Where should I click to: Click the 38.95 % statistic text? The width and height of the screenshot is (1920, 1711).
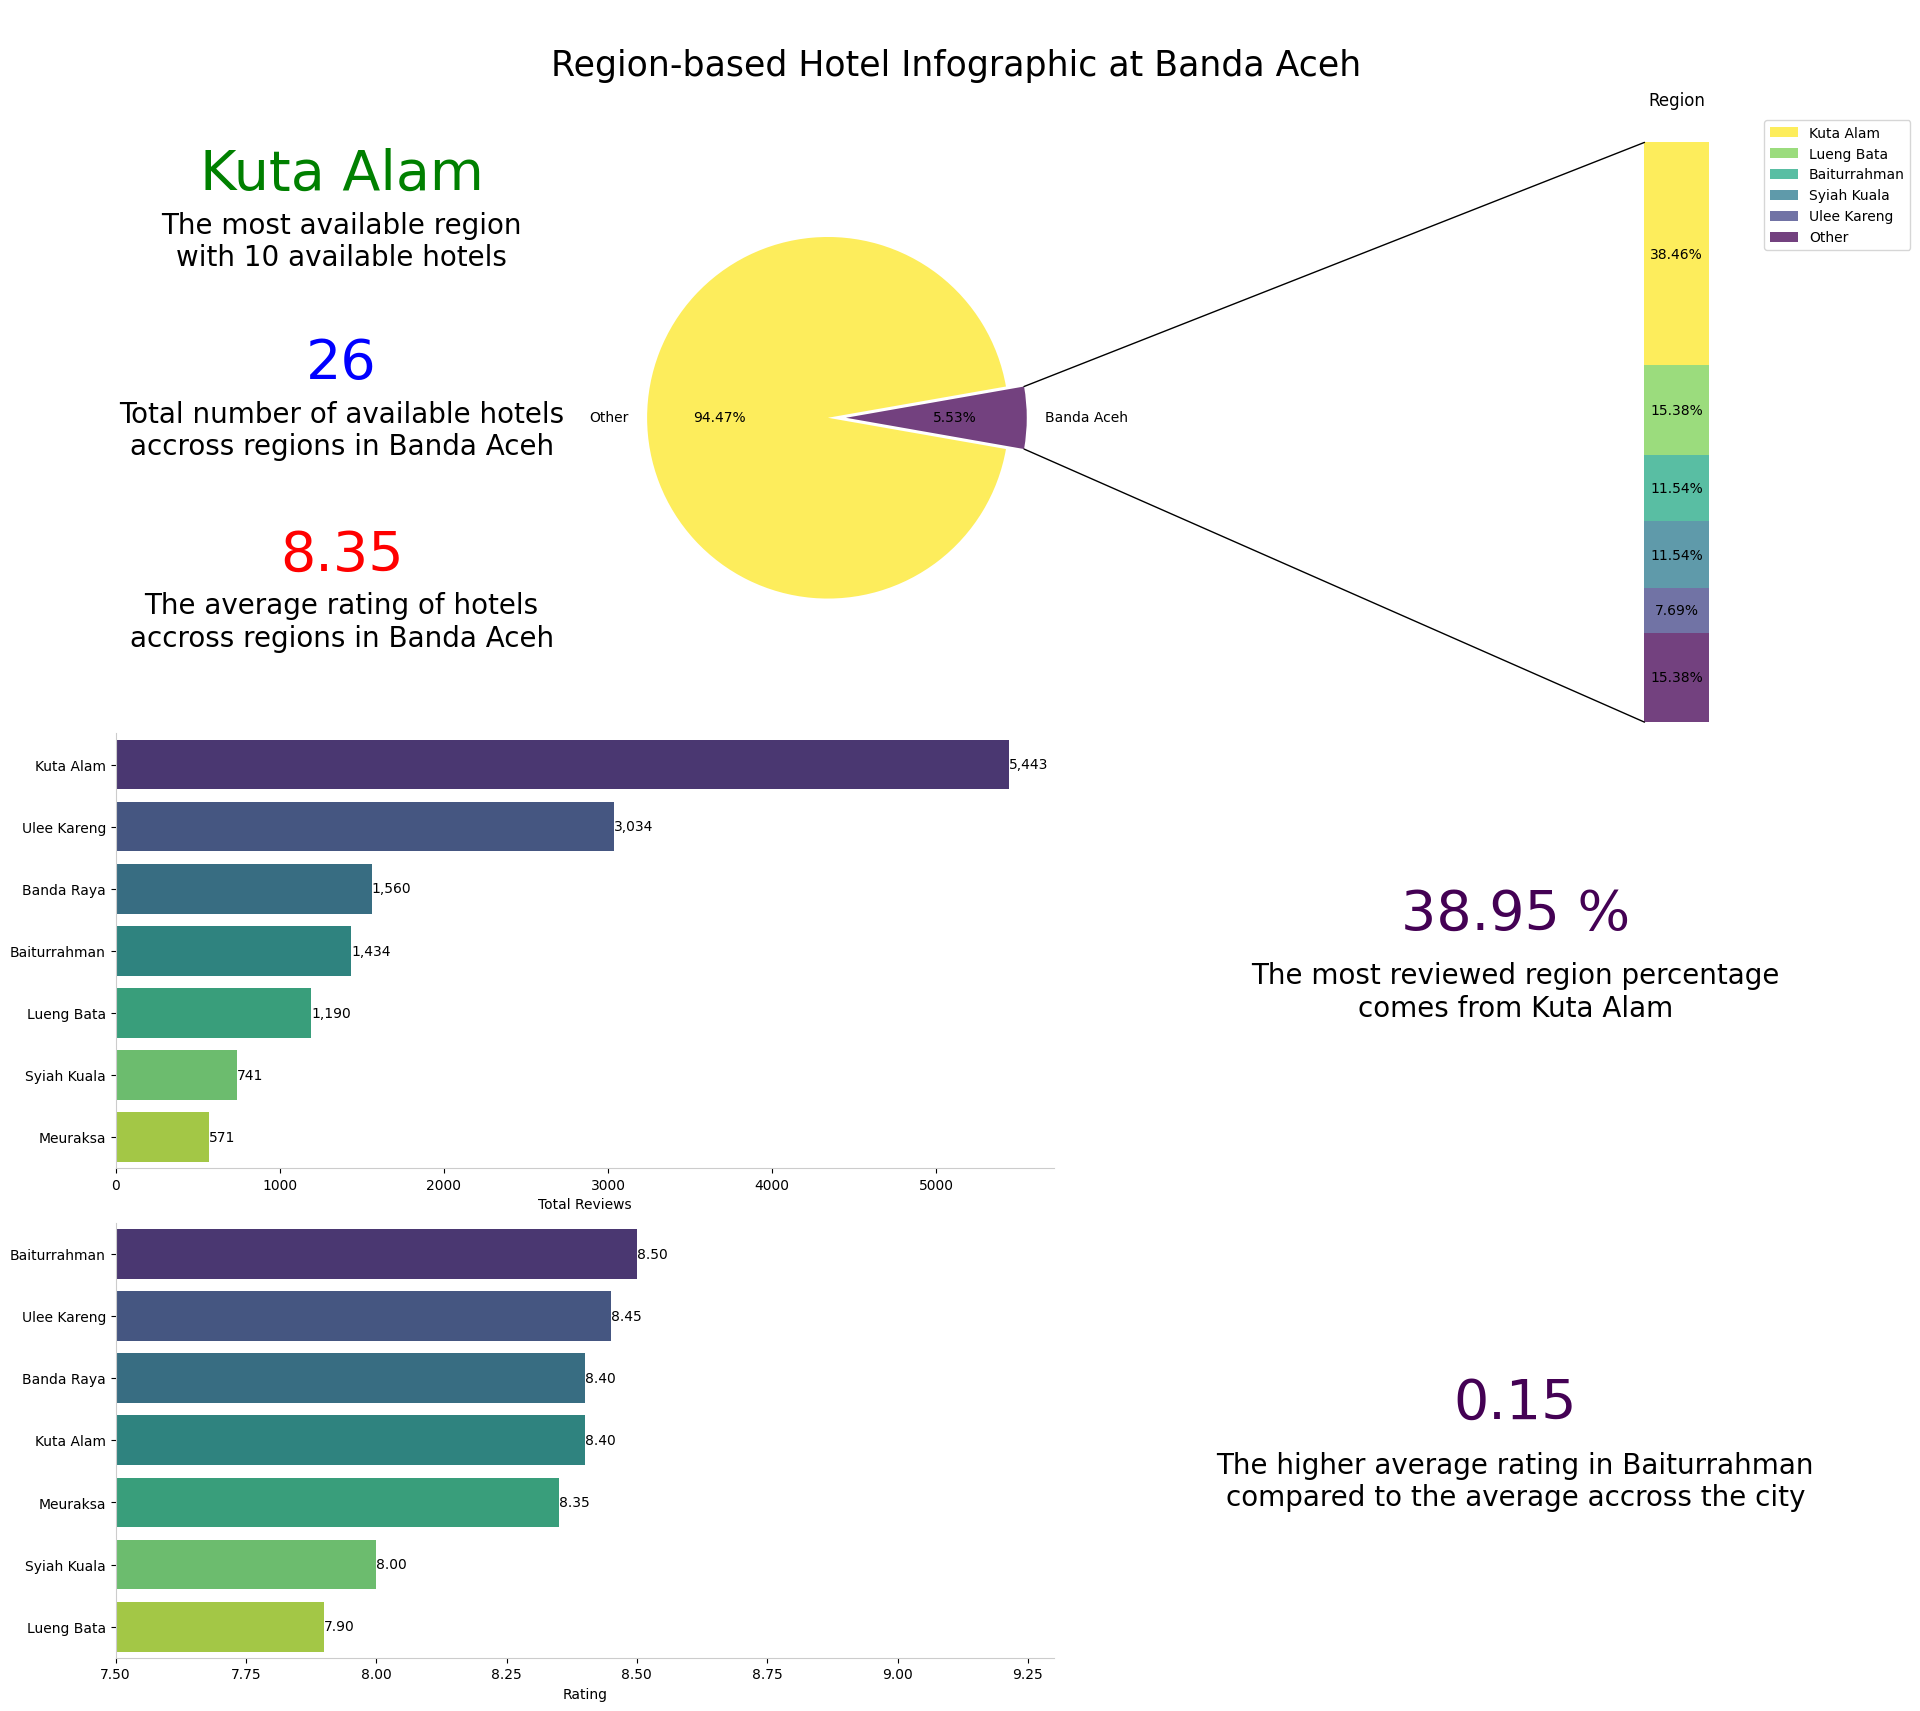pos(1515,912)
